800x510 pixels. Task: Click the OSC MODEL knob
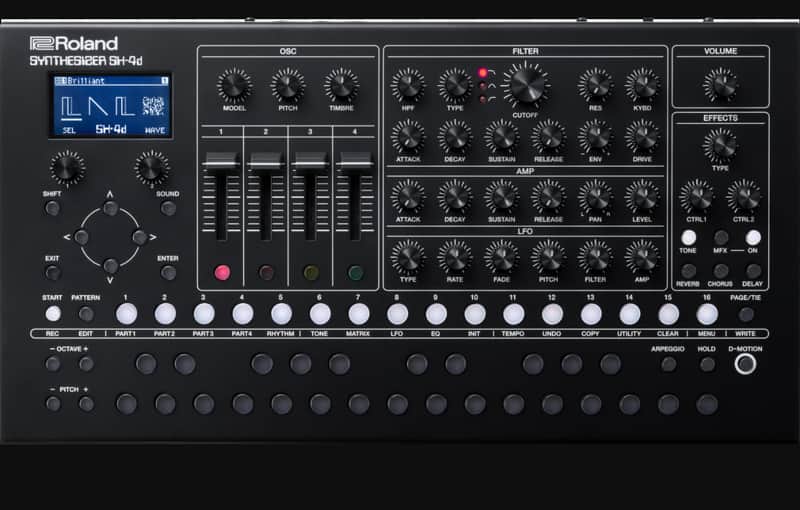pyautogui.click(x=235, y=86)
